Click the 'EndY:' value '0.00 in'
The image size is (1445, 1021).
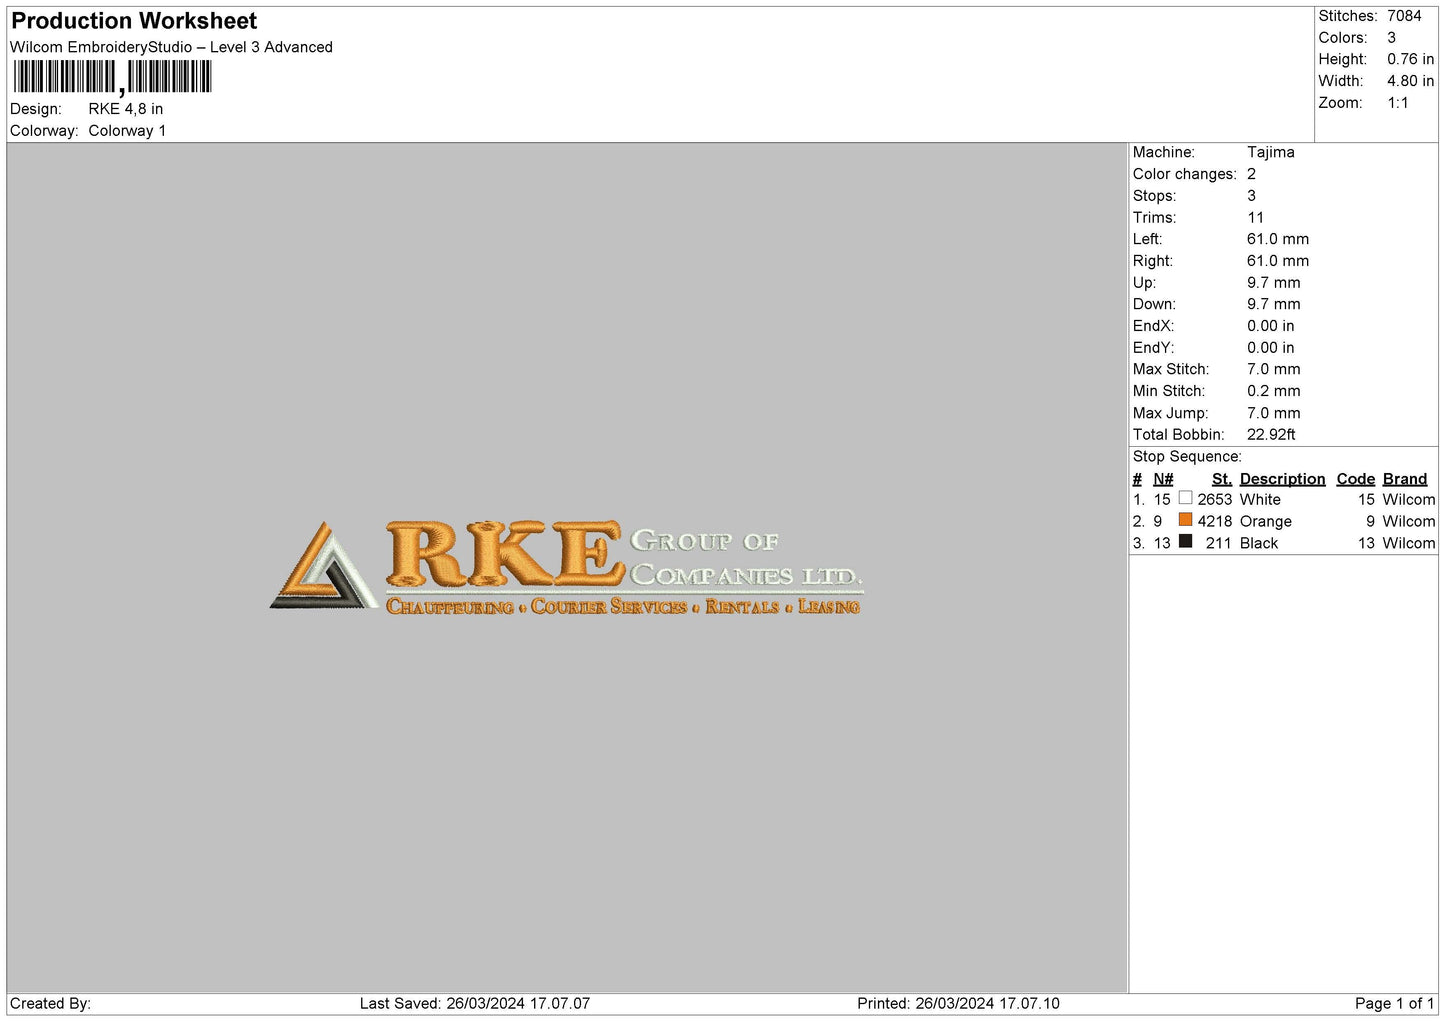1271,348
